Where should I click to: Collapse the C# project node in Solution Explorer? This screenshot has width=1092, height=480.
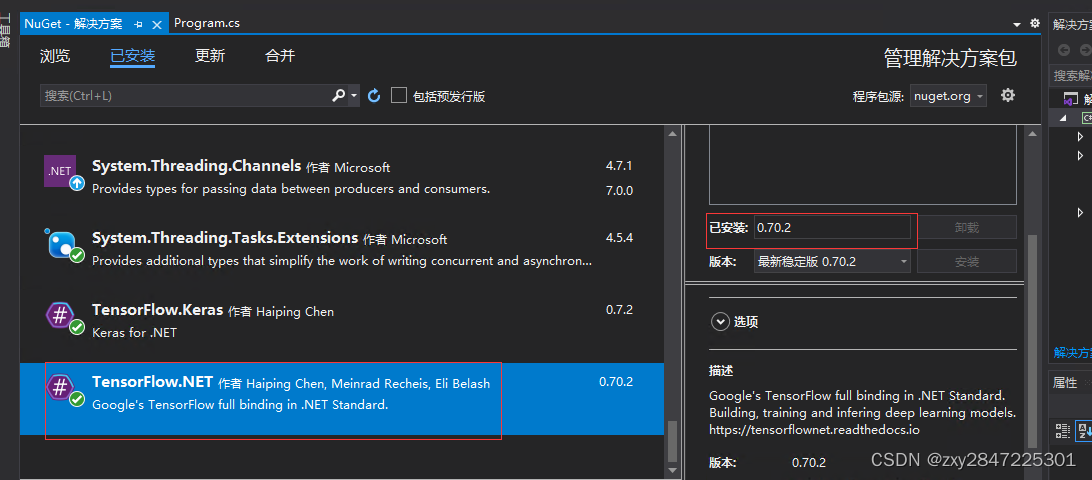[x=1063, y=118]
